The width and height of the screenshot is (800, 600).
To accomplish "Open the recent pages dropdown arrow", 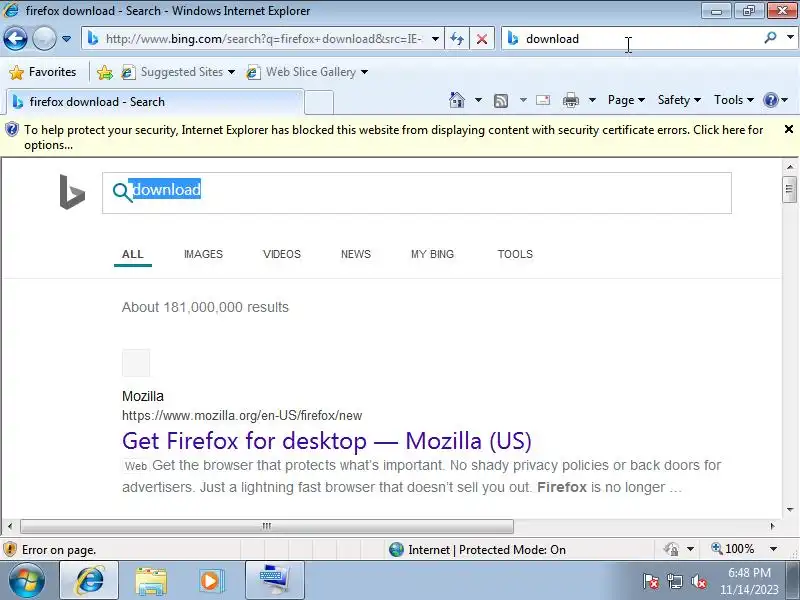I will coord(66,39).
